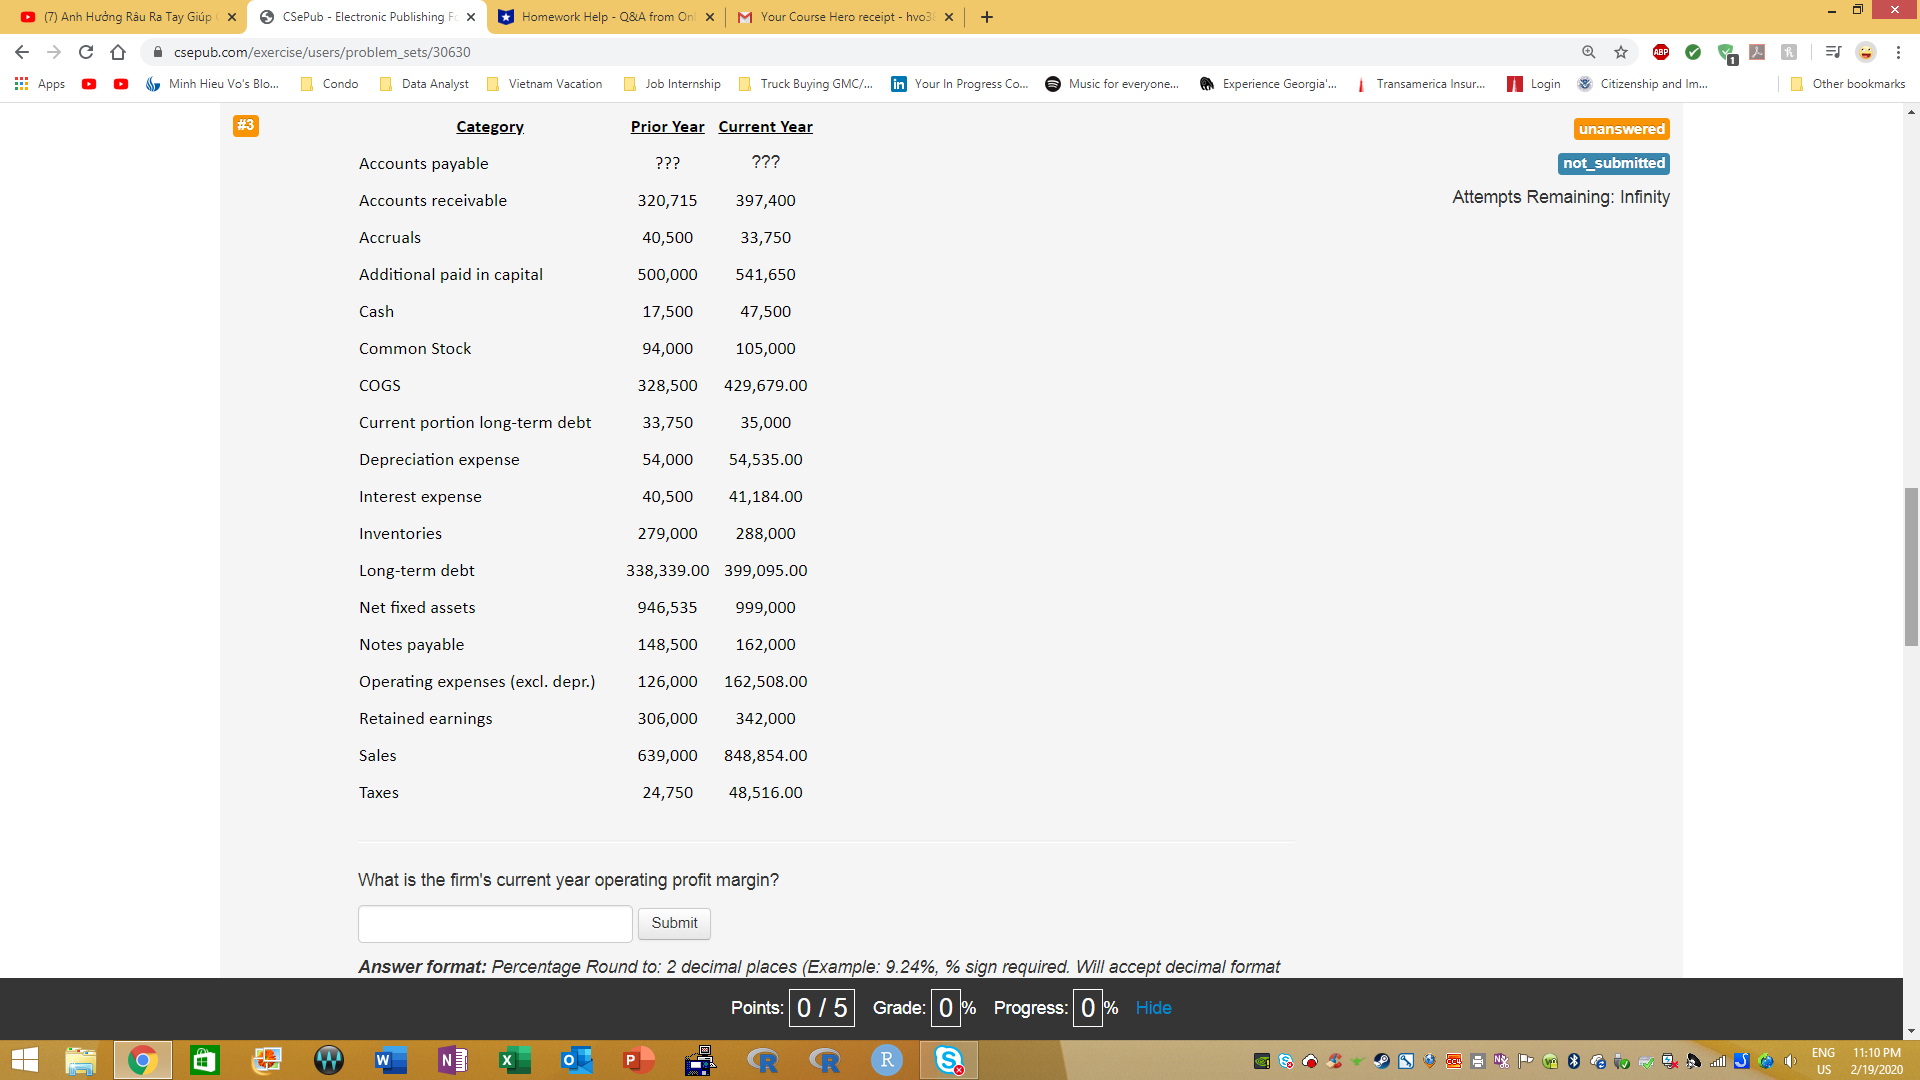
Task: Open Chrome three-dot menu
Action: 1898,52
